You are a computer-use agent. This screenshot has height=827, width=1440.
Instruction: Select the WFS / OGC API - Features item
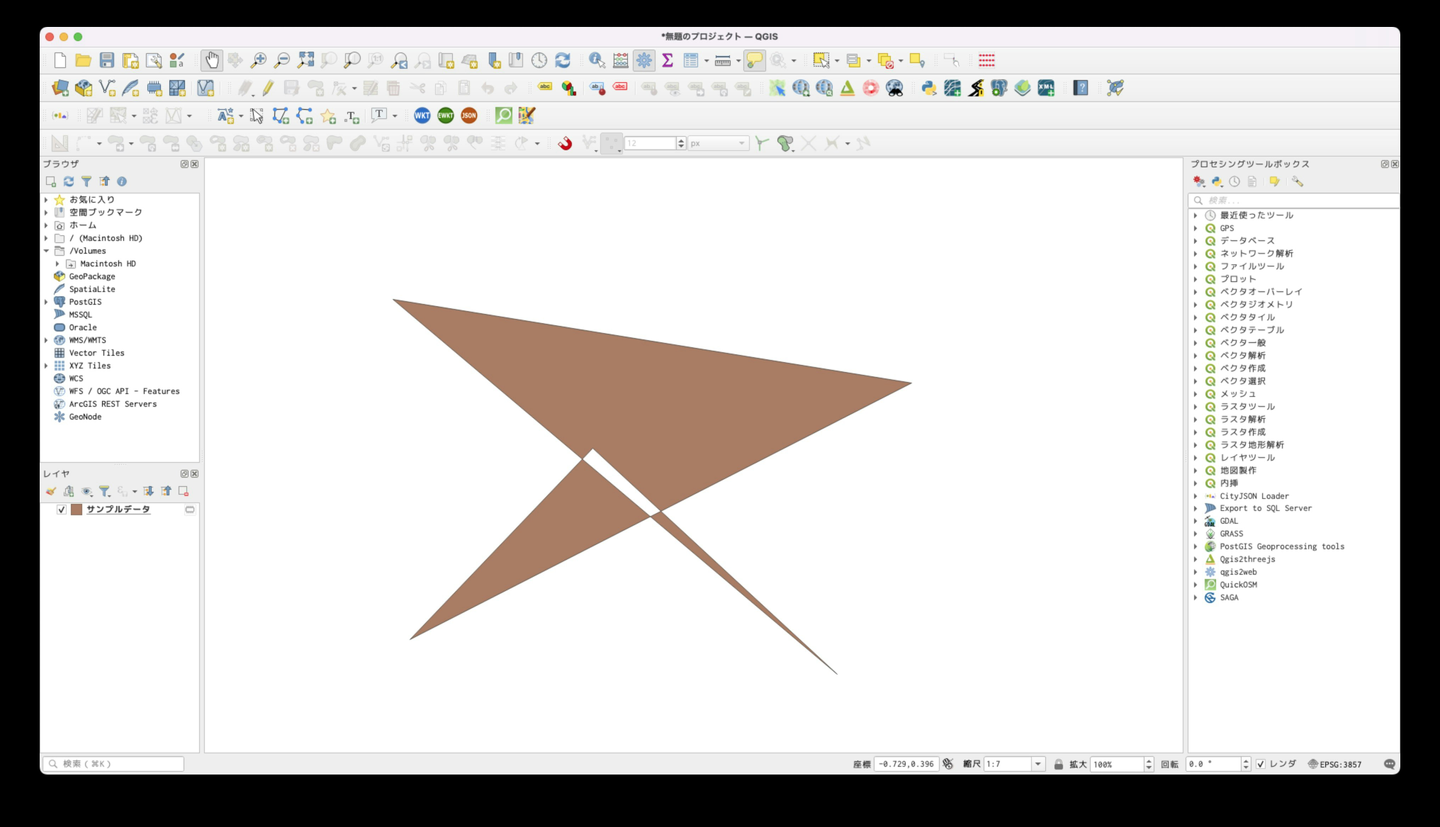coord(124,391)
